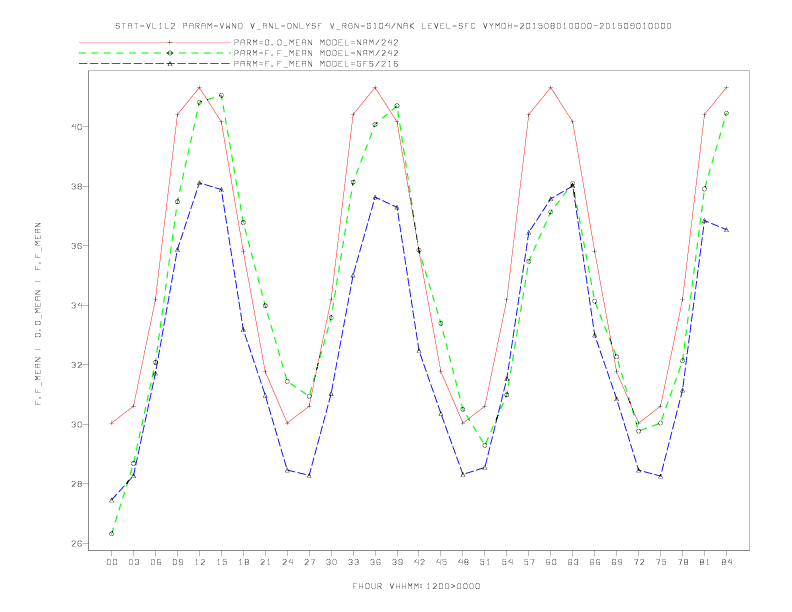Click red observed plus marker at hour 00
Image resolution: width=792 pixels, height=612 pixels.
tap(112, 423)
